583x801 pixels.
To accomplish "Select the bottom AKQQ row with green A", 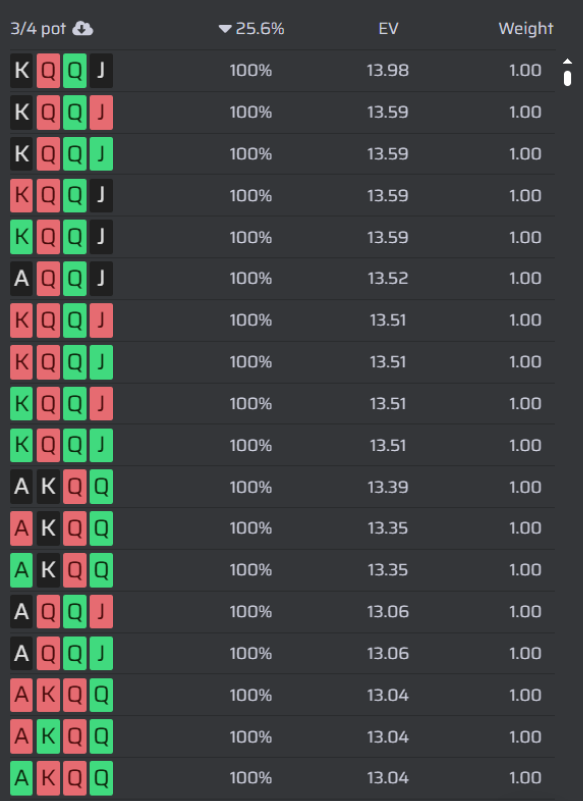I will pyautogui.click(x=282, y=778).
